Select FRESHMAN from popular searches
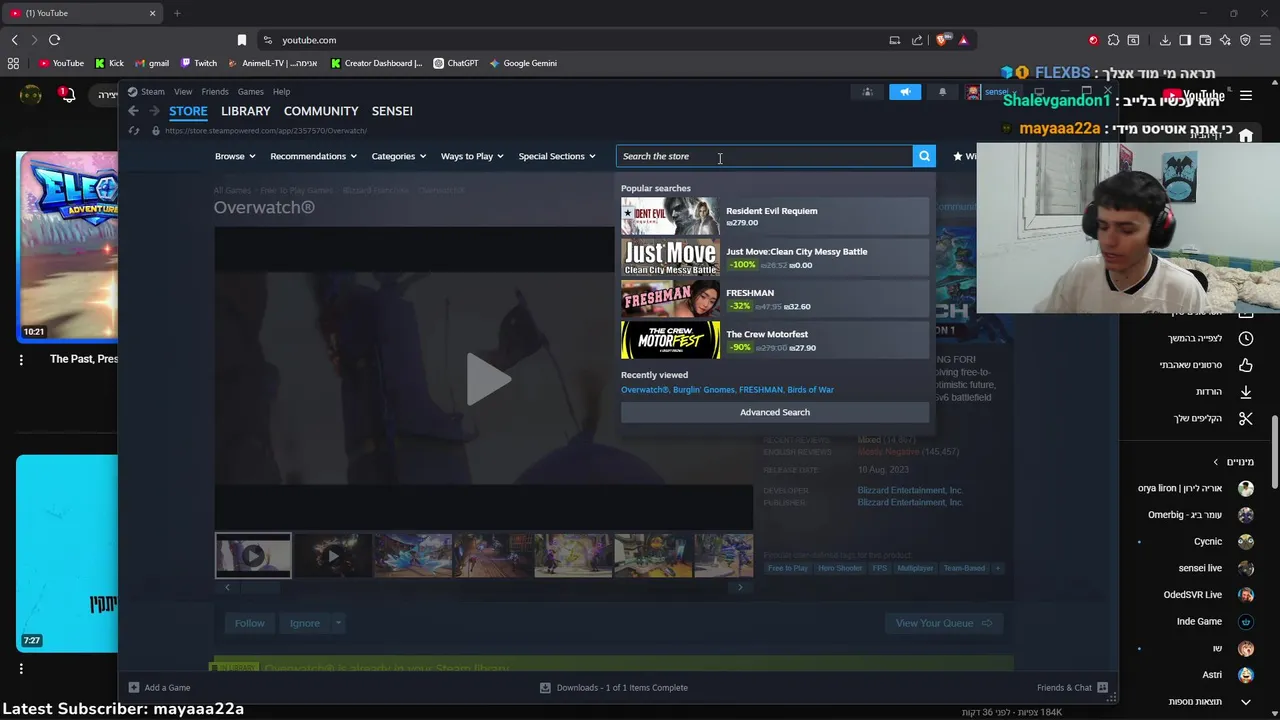The width and height of the screenshot is (1280, 720). (775, 299)
